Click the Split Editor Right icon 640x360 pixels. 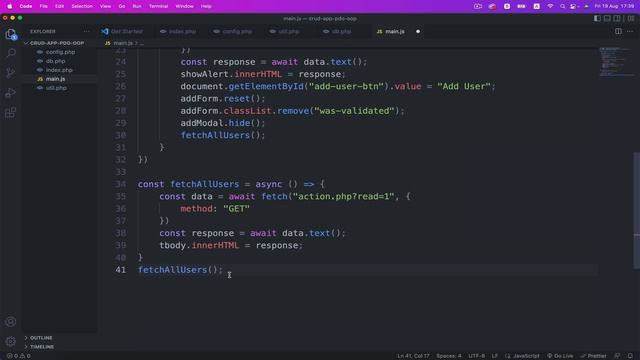[x=618, y=31]
